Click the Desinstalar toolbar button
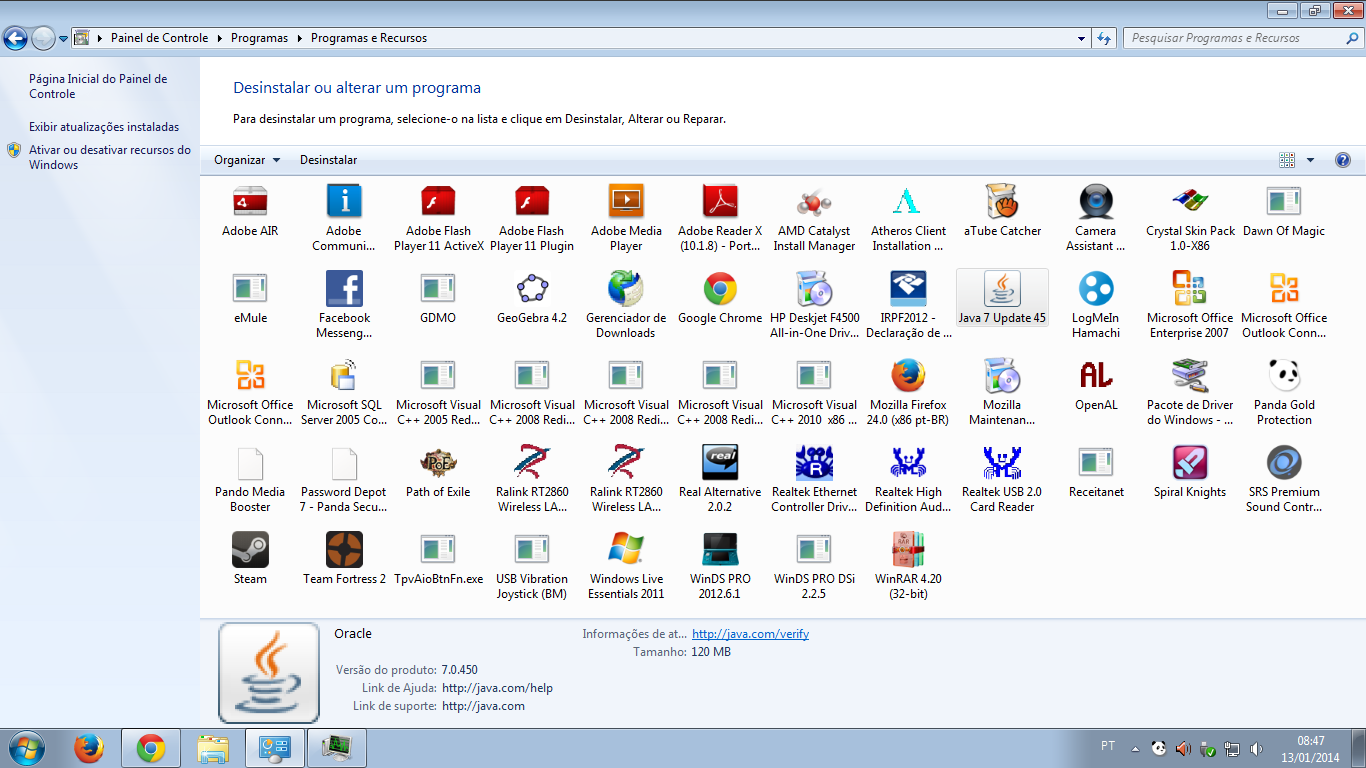1366x768 pixels. click(328, 160)
